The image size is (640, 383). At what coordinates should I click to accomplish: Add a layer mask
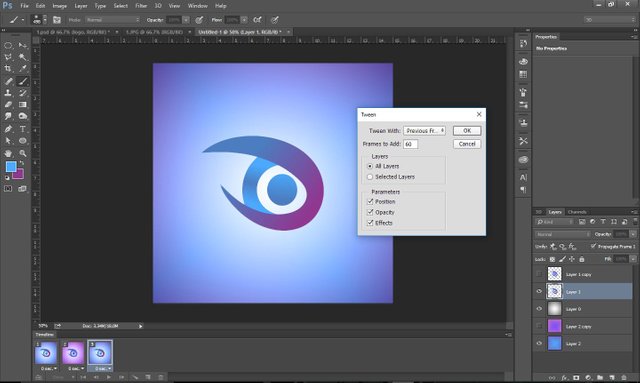click(x=576, y=378)
